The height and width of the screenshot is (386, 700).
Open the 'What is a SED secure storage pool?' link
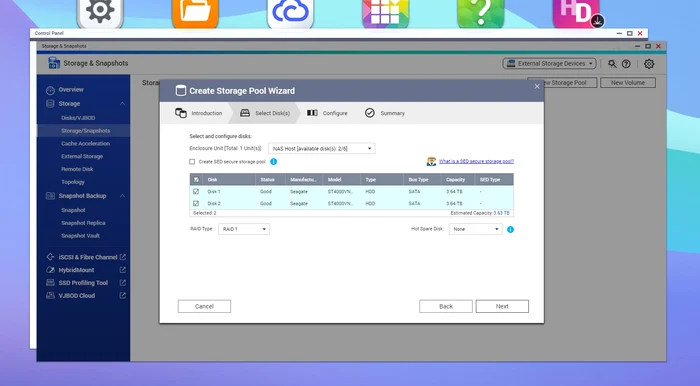tap(476, 162)
